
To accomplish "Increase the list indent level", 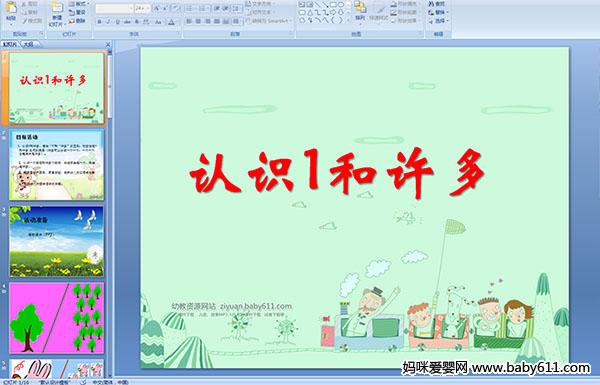I will (226, 8).
